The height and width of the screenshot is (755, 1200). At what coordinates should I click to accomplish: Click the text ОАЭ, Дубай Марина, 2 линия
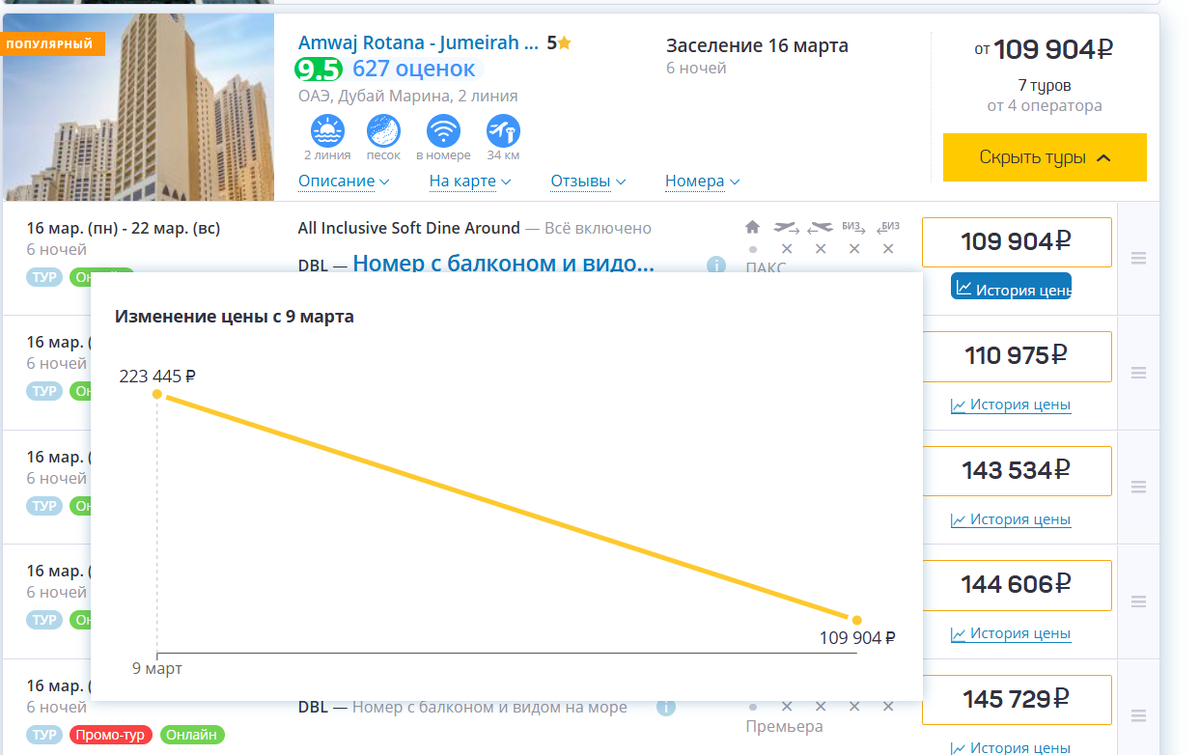click(408, 96)
